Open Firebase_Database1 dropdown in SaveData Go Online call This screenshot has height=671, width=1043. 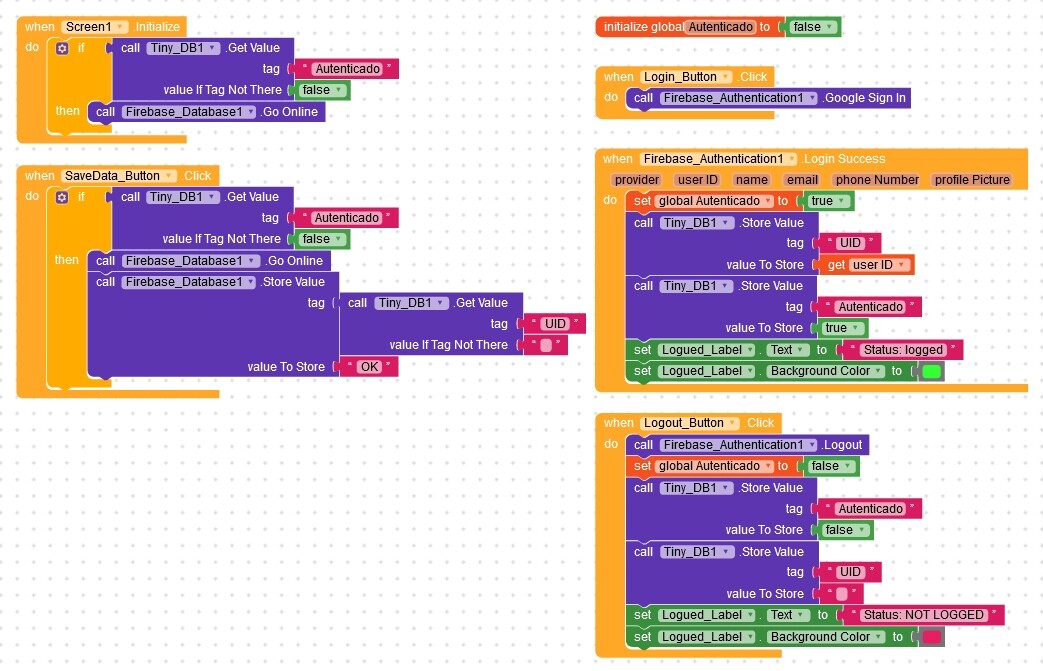click(192, 261)
